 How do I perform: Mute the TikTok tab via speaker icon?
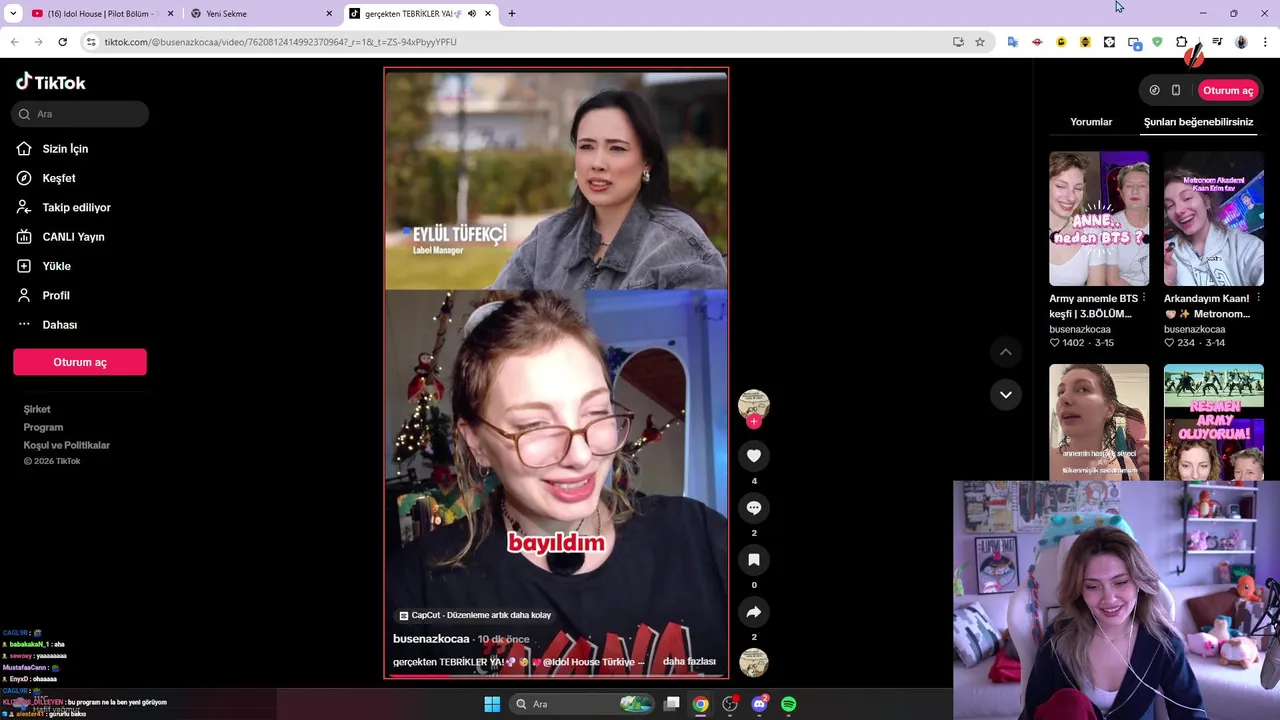(471, 14)
